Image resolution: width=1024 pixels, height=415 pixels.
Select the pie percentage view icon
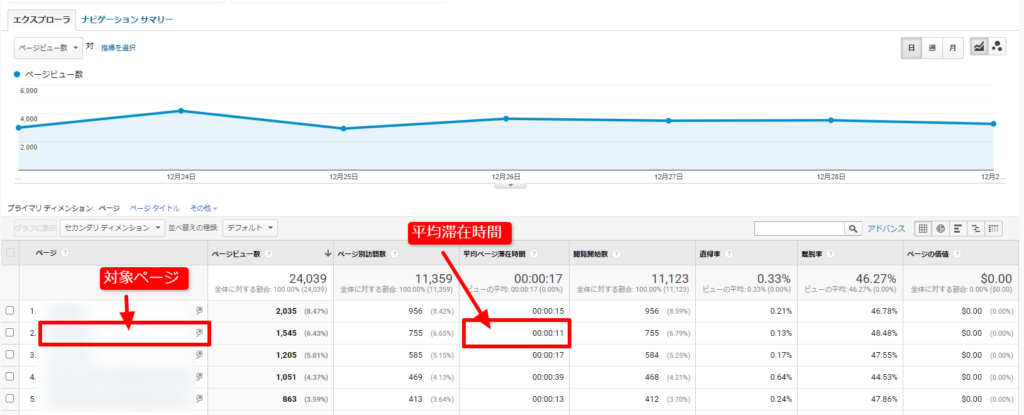pos(940,228)
